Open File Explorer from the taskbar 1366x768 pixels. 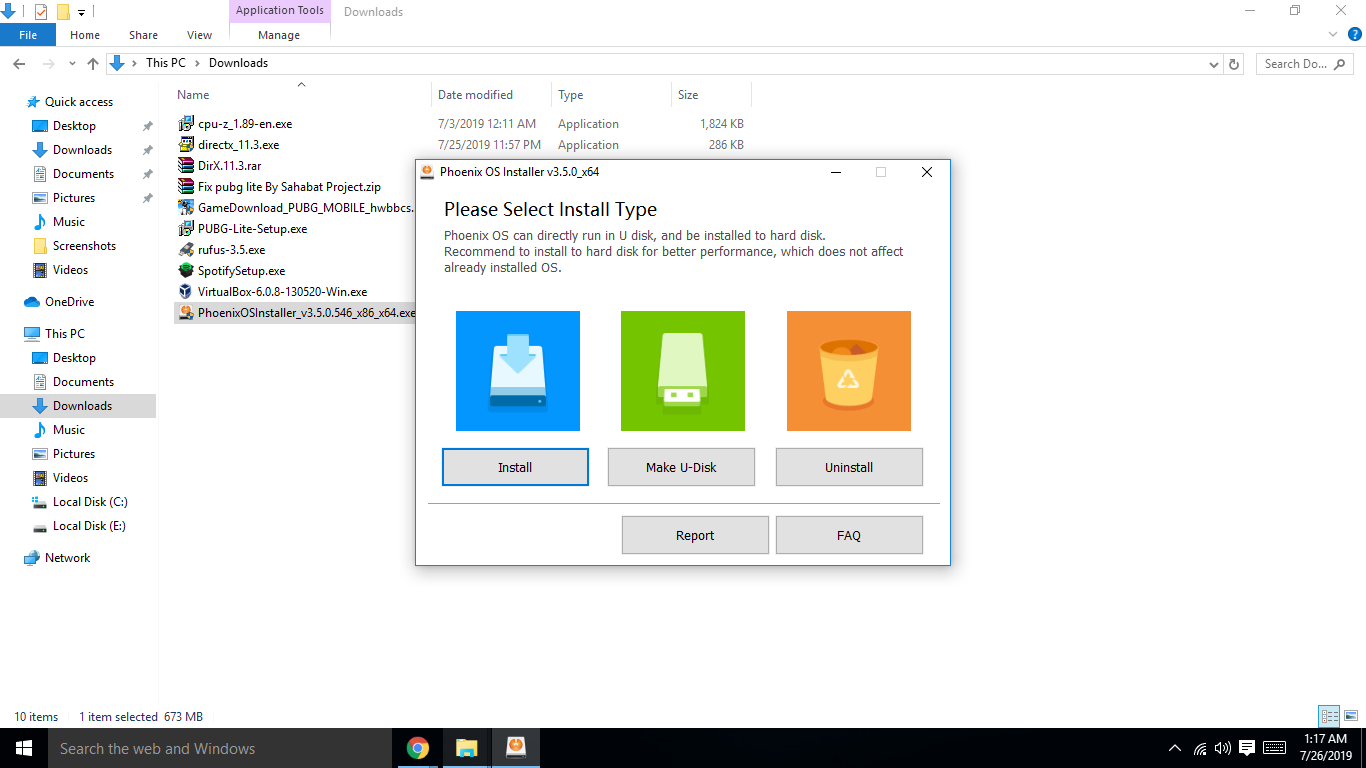[x=467, y=748]
